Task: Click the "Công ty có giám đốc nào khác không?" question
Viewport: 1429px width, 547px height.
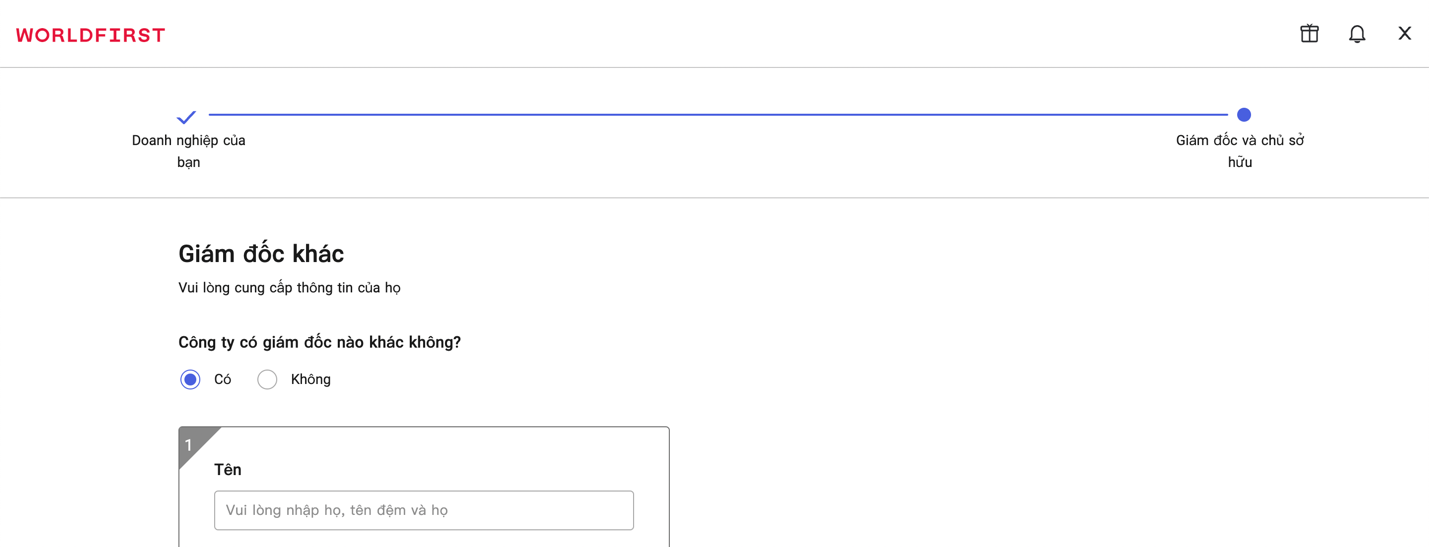Action: 319,342
